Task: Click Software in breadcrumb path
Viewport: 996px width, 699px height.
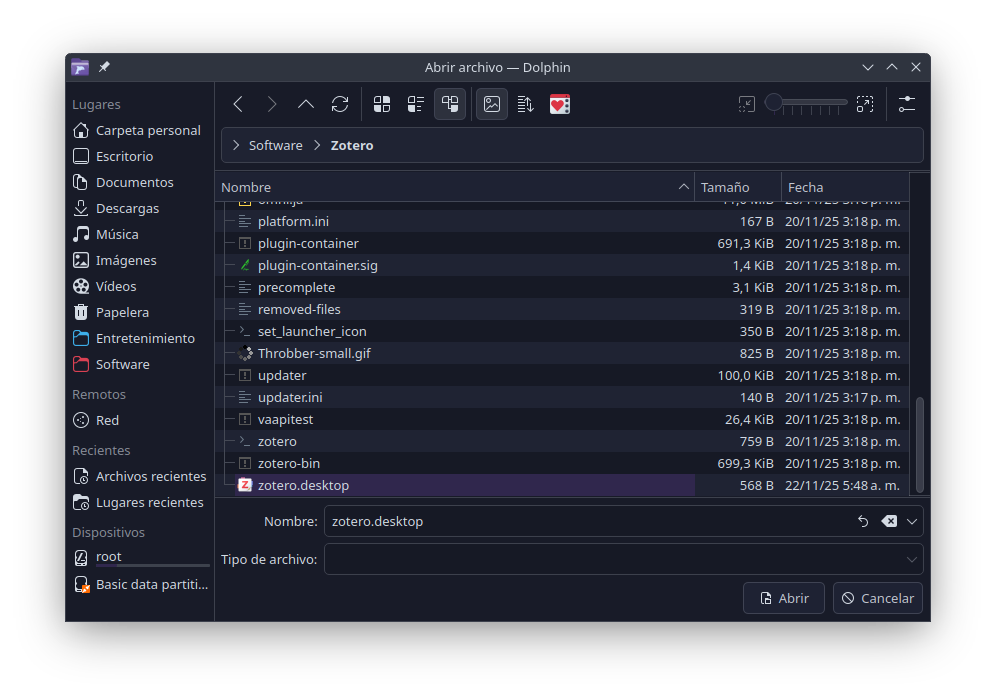Action: [276, 146]
